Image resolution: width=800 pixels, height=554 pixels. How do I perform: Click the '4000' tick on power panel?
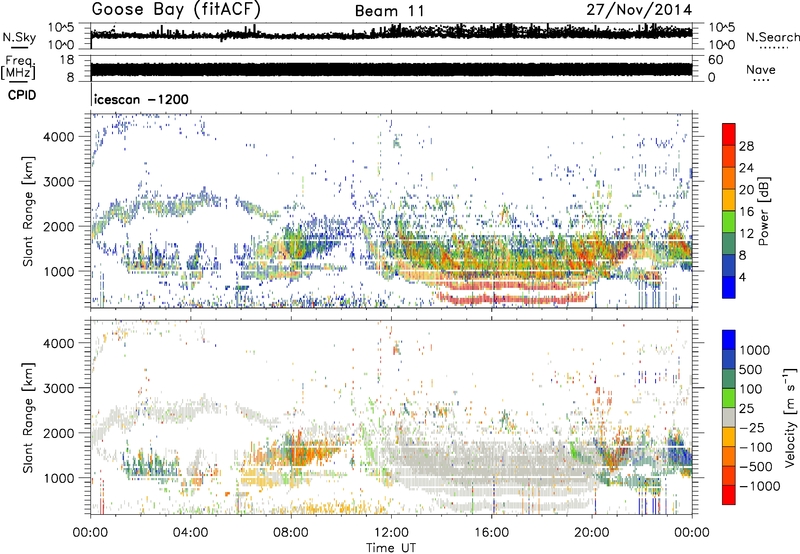(x=59, y=137)
